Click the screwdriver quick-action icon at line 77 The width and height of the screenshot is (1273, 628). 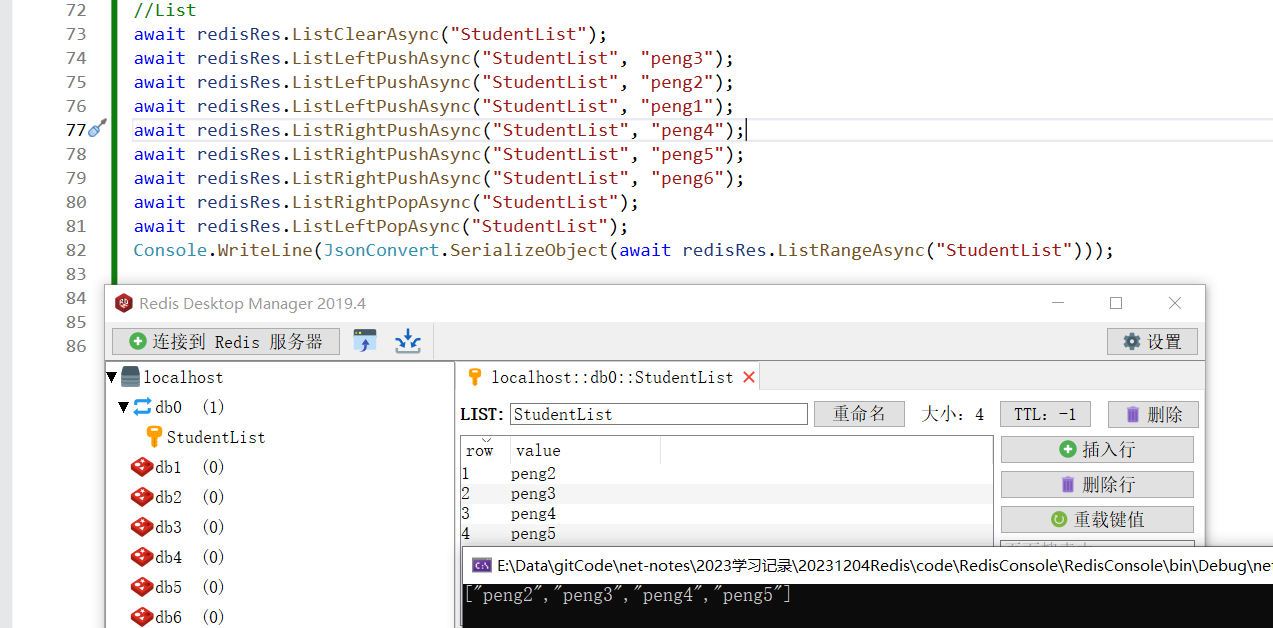pyautogui.click(x=98, y=129)
